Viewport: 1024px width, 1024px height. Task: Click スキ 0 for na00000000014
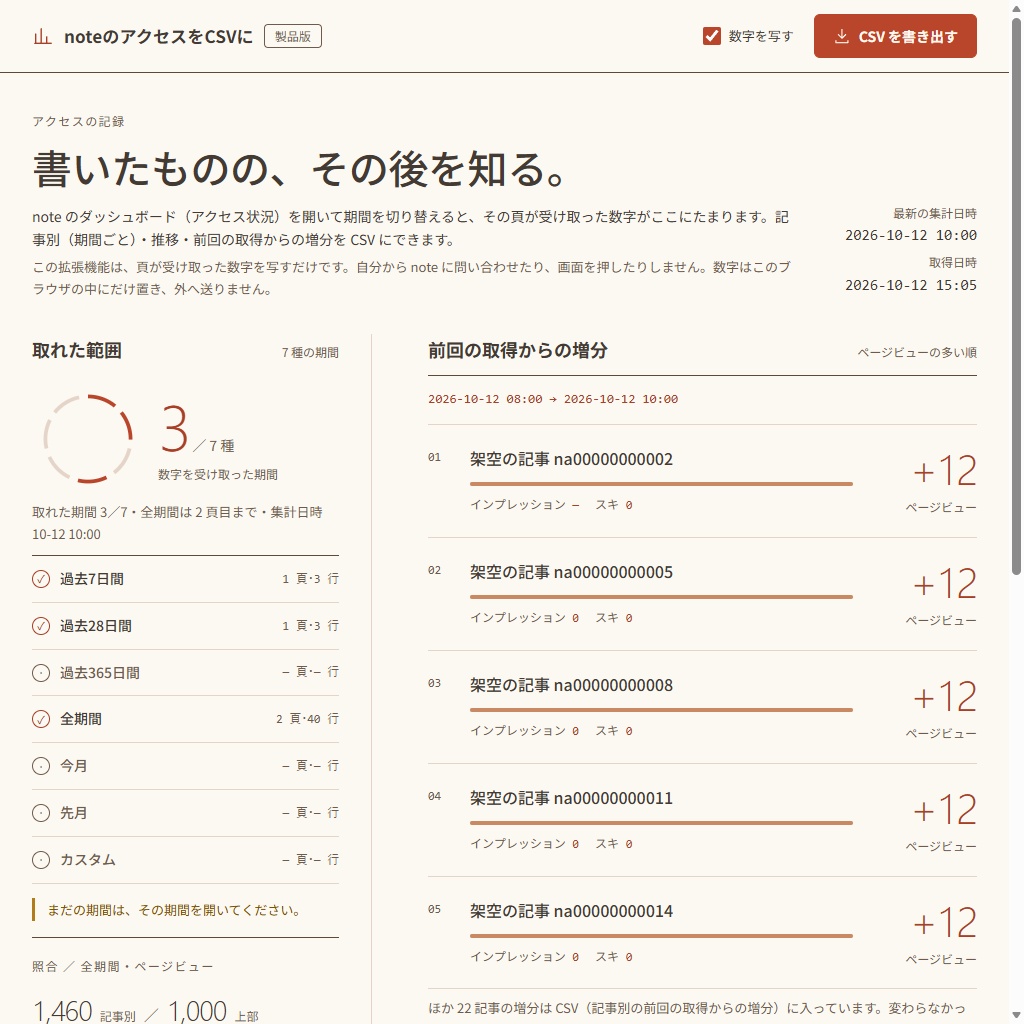(613, 957)
